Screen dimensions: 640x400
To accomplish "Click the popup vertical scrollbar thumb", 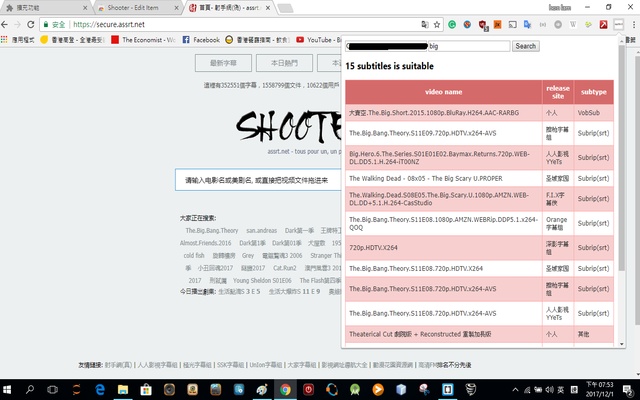I will pyautogui.click(x=622, y=157).
